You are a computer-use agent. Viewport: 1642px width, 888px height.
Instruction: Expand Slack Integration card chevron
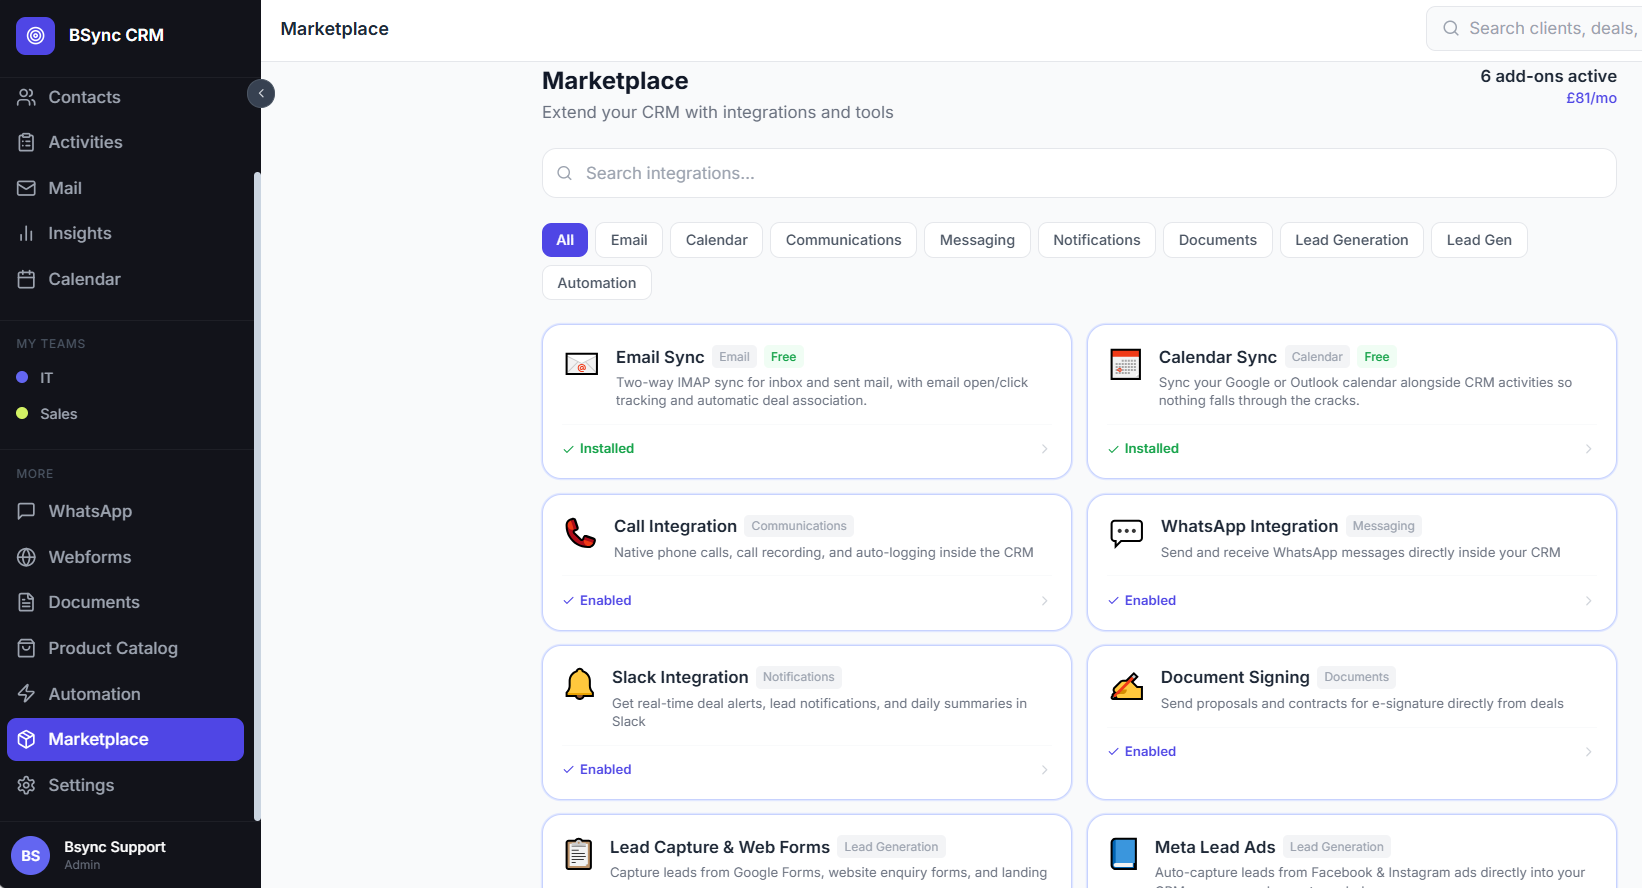1044,770
